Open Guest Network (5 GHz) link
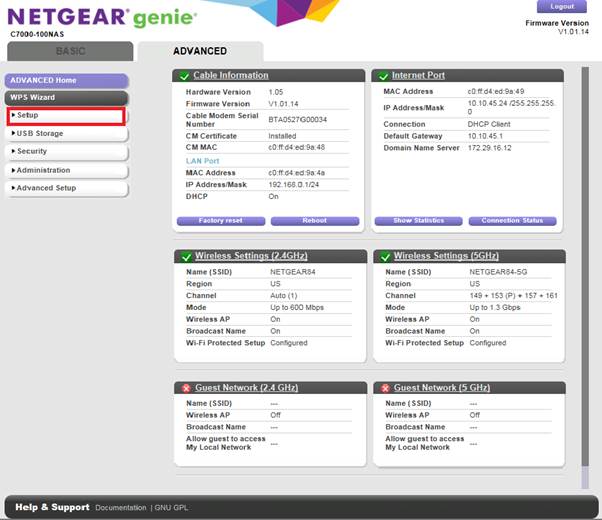The image size is (602, 520). point(442,388)
